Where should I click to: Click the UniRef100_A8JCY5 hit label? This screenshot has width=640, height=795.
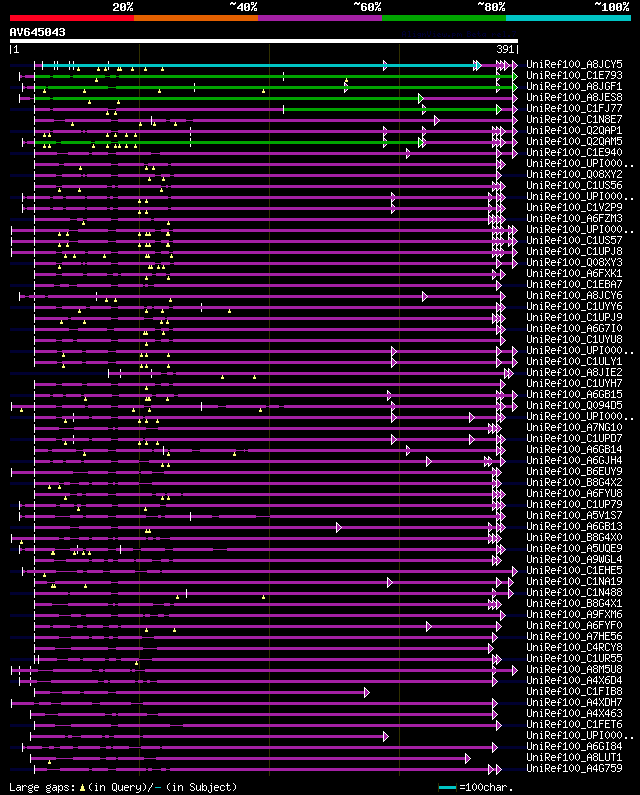[574, 64]
